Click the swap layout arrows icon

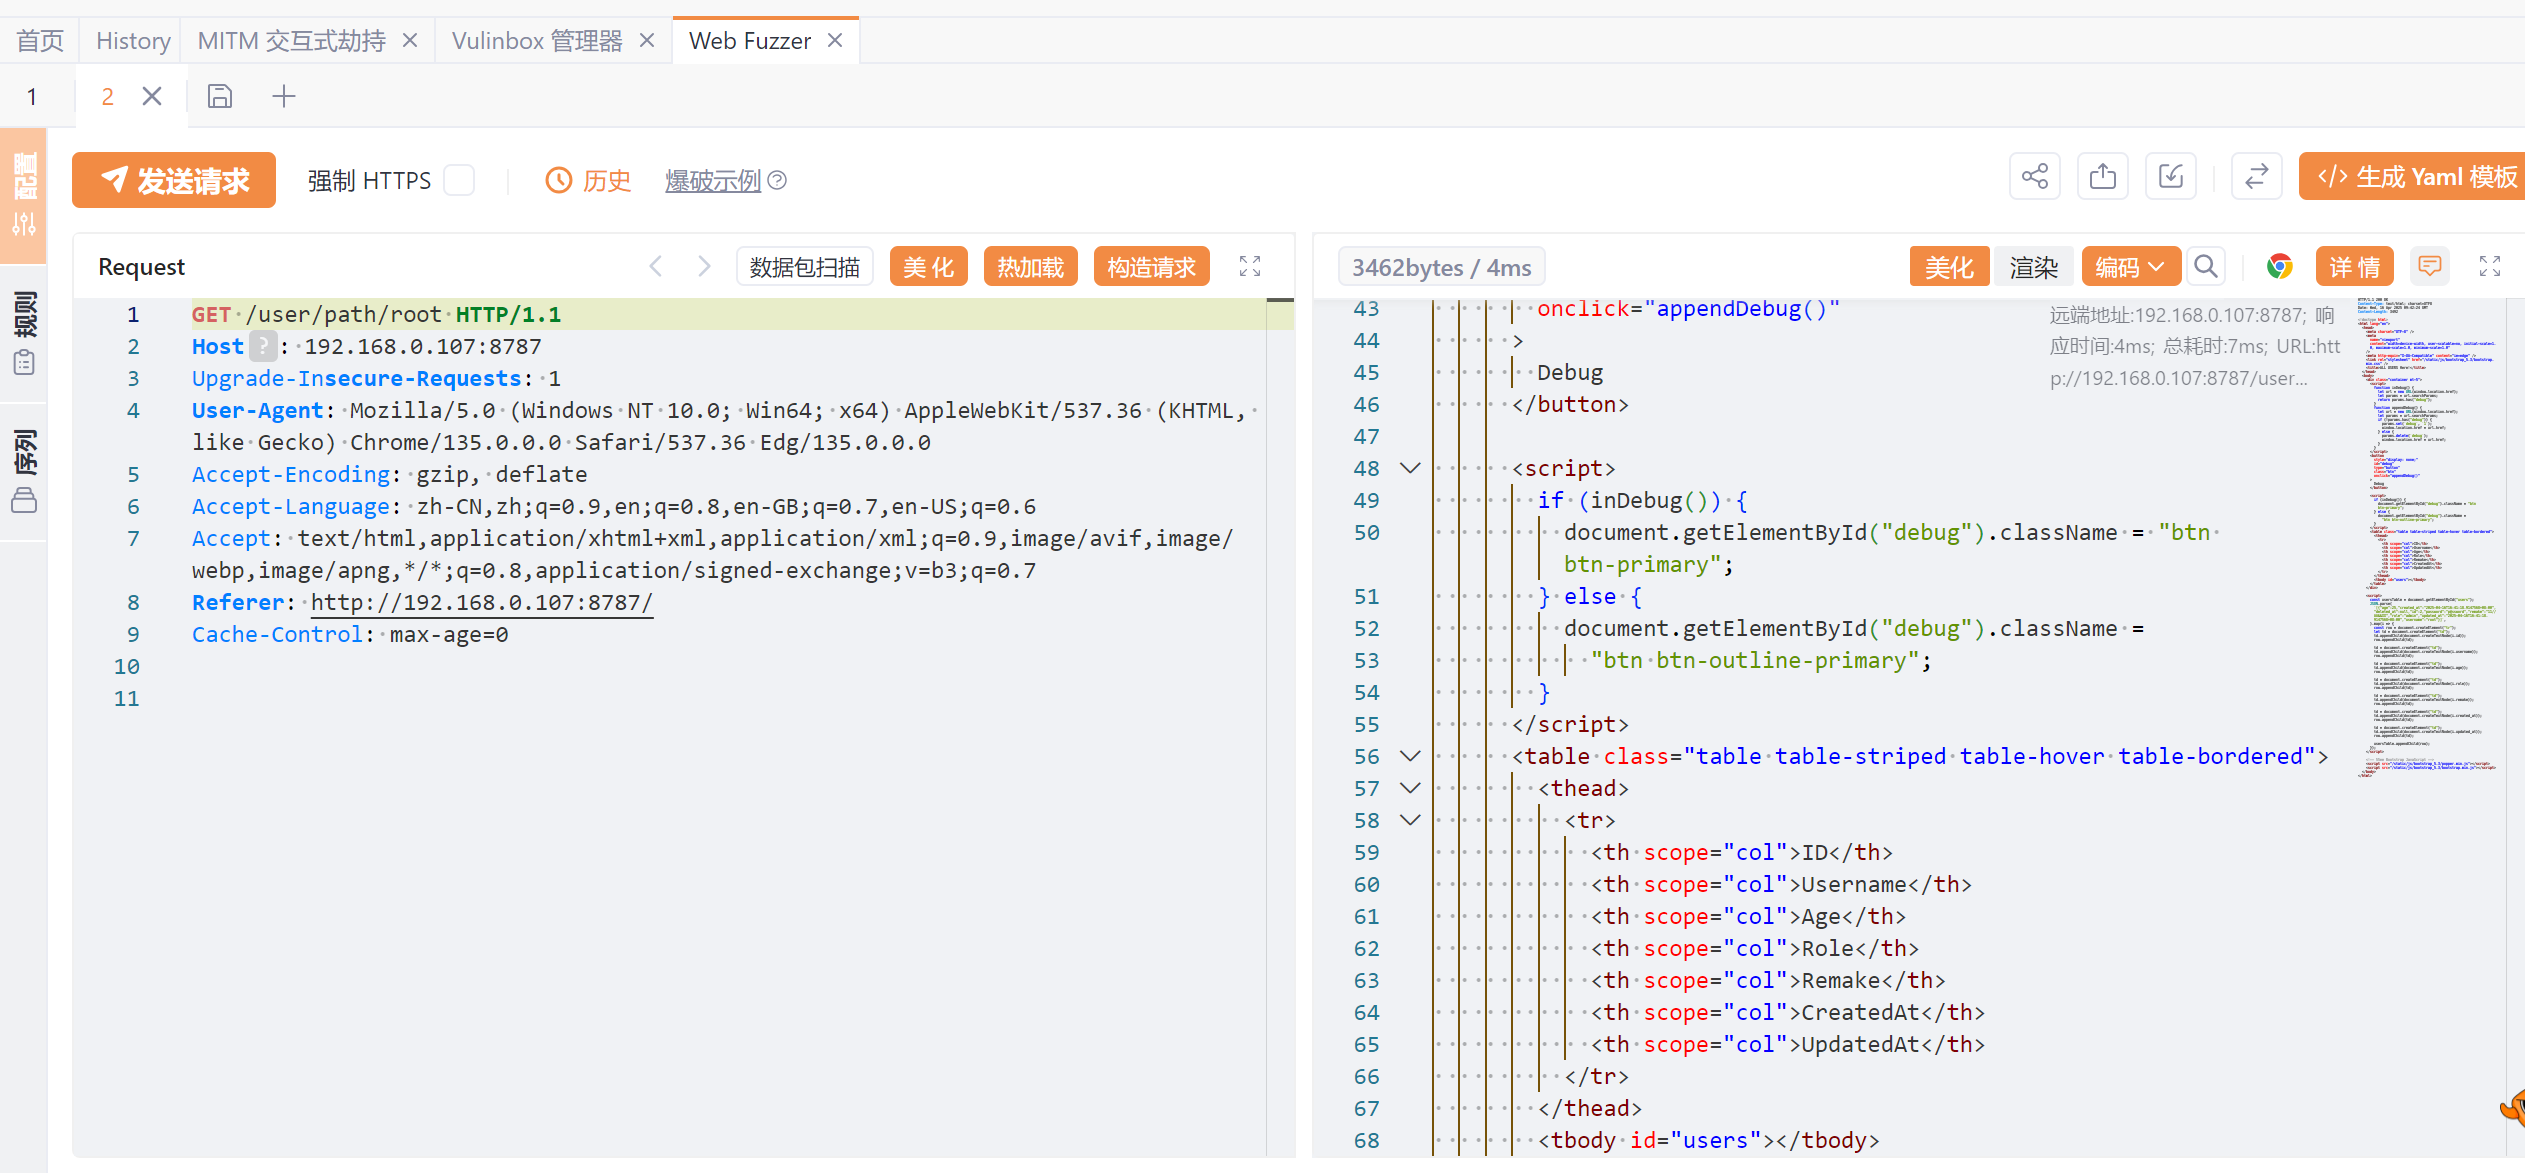tap(2256, 177)
